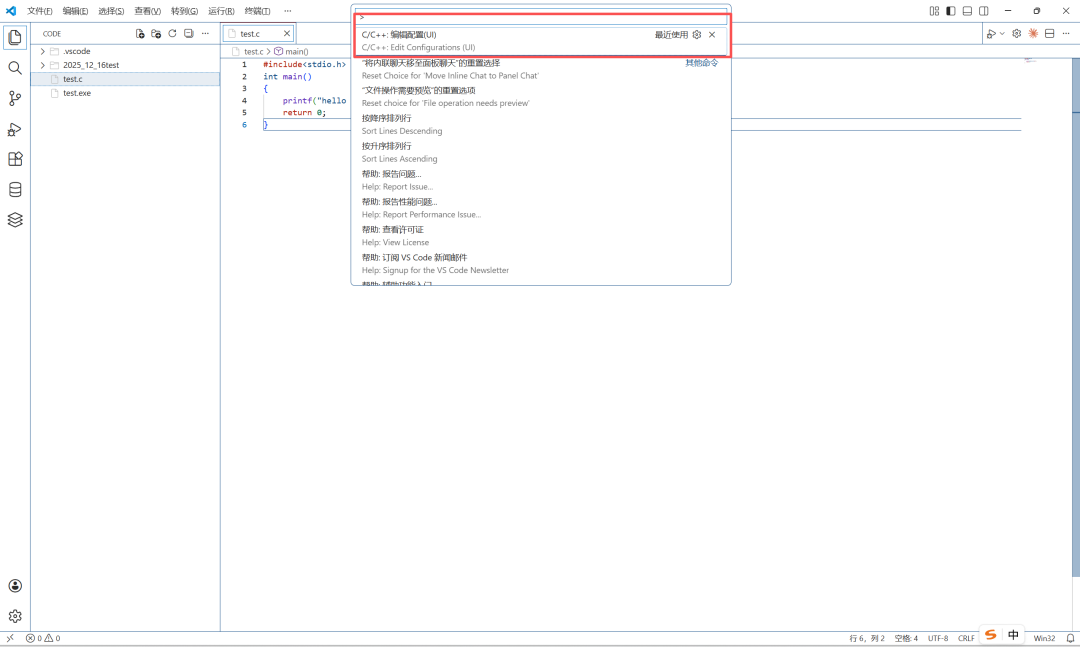Select test.exe in the file explorer
The width and height of the screenshot is (1080, 647).
(x=125, y=93)
